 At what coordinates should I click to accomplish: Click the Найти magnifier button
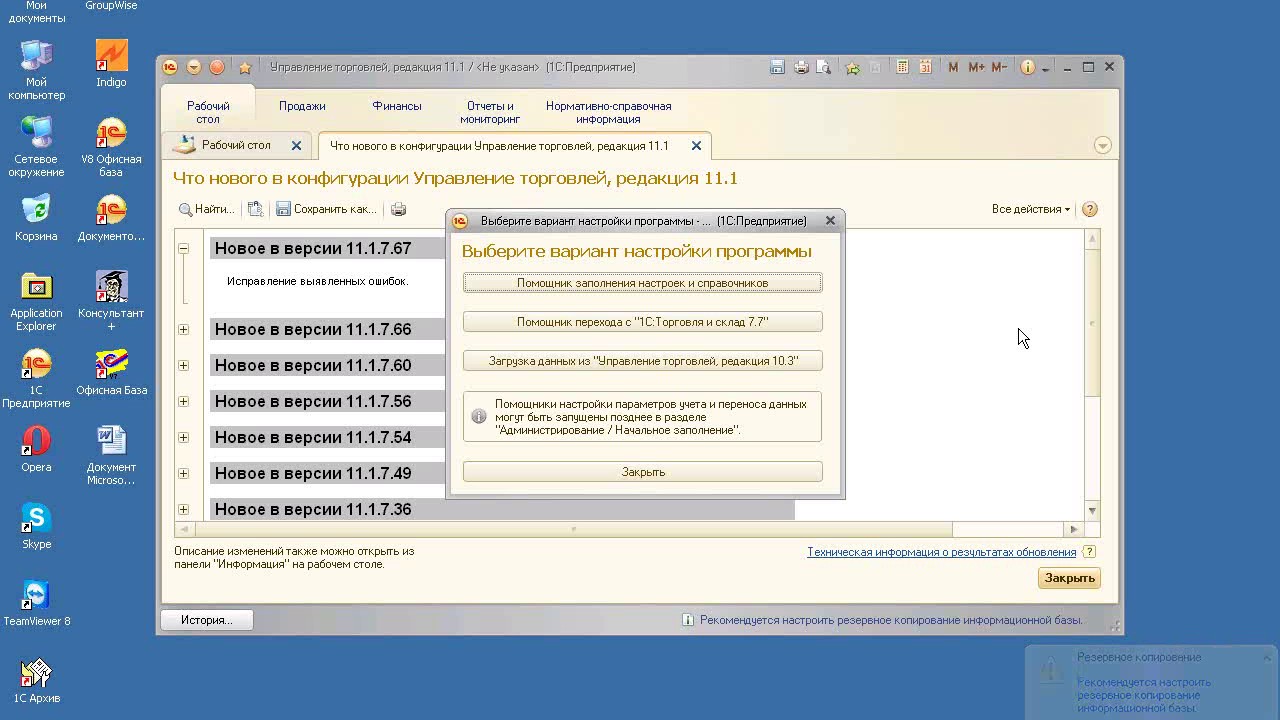pyautogui.click(x=206, y=209)
